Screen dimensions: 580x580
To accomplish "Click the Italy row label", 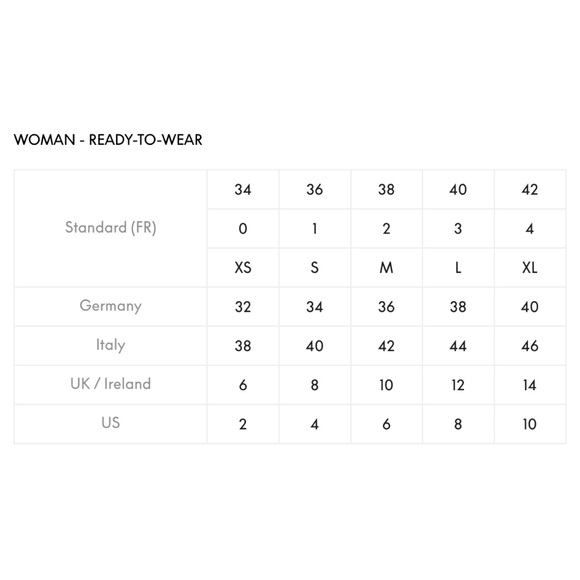I will (111, 345).
